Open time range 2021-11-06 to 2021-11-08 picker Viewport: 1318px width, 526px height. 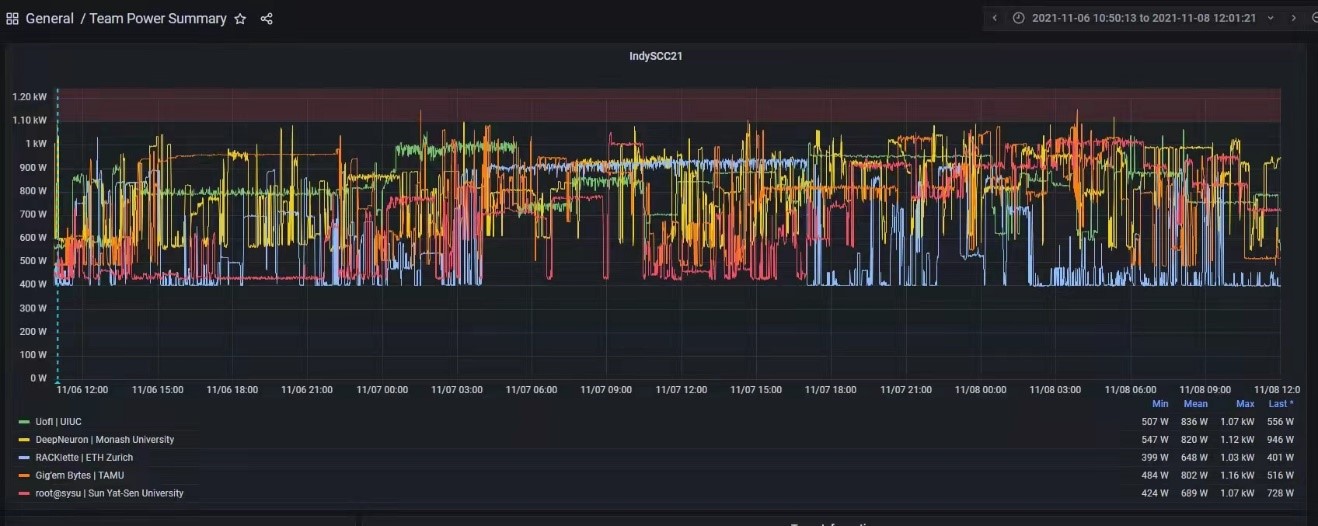[1143, 18]
